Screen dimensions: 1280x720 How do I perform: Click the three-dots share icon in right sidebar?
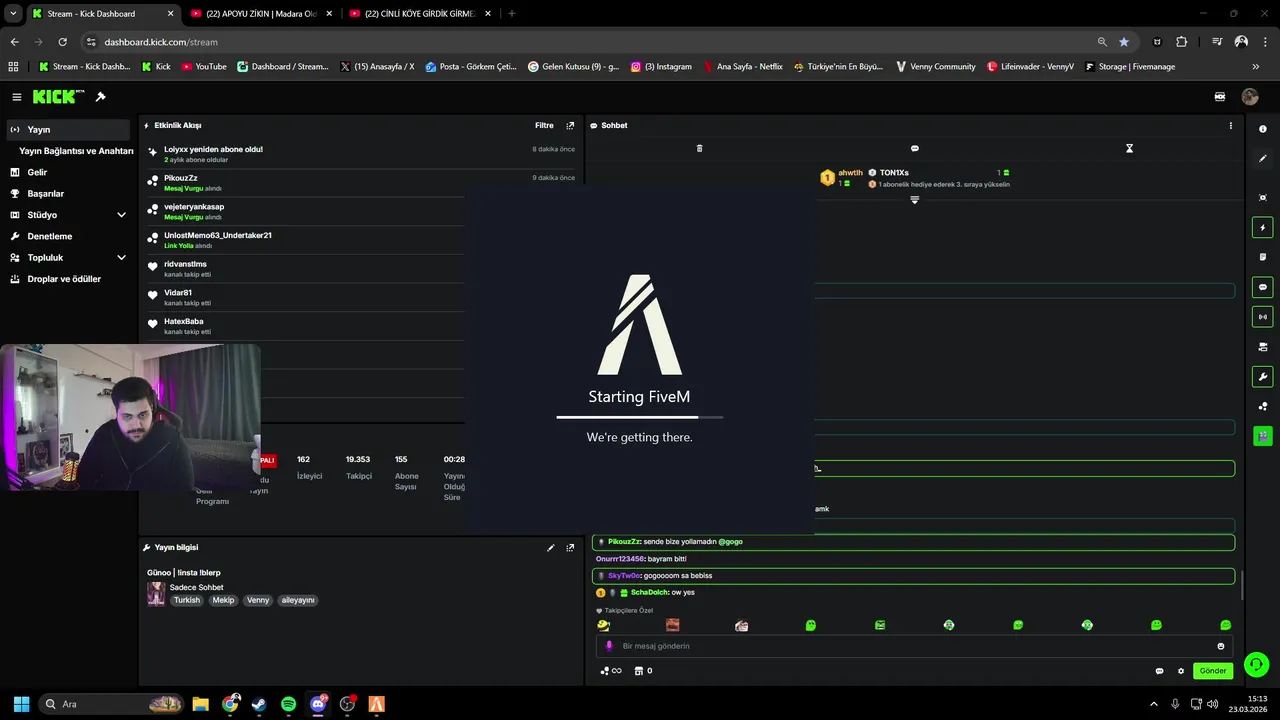point(1263,406)
